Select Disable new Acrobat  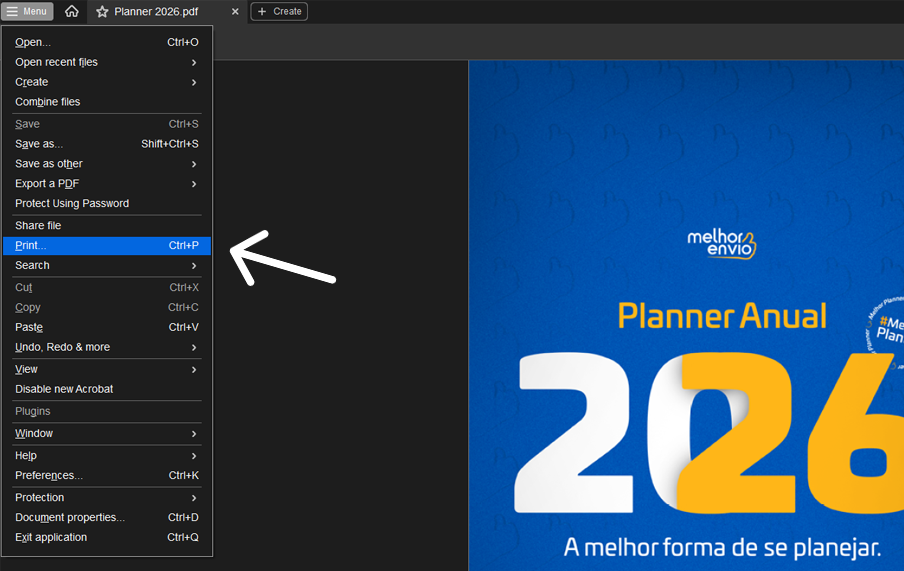click(107, 389)
